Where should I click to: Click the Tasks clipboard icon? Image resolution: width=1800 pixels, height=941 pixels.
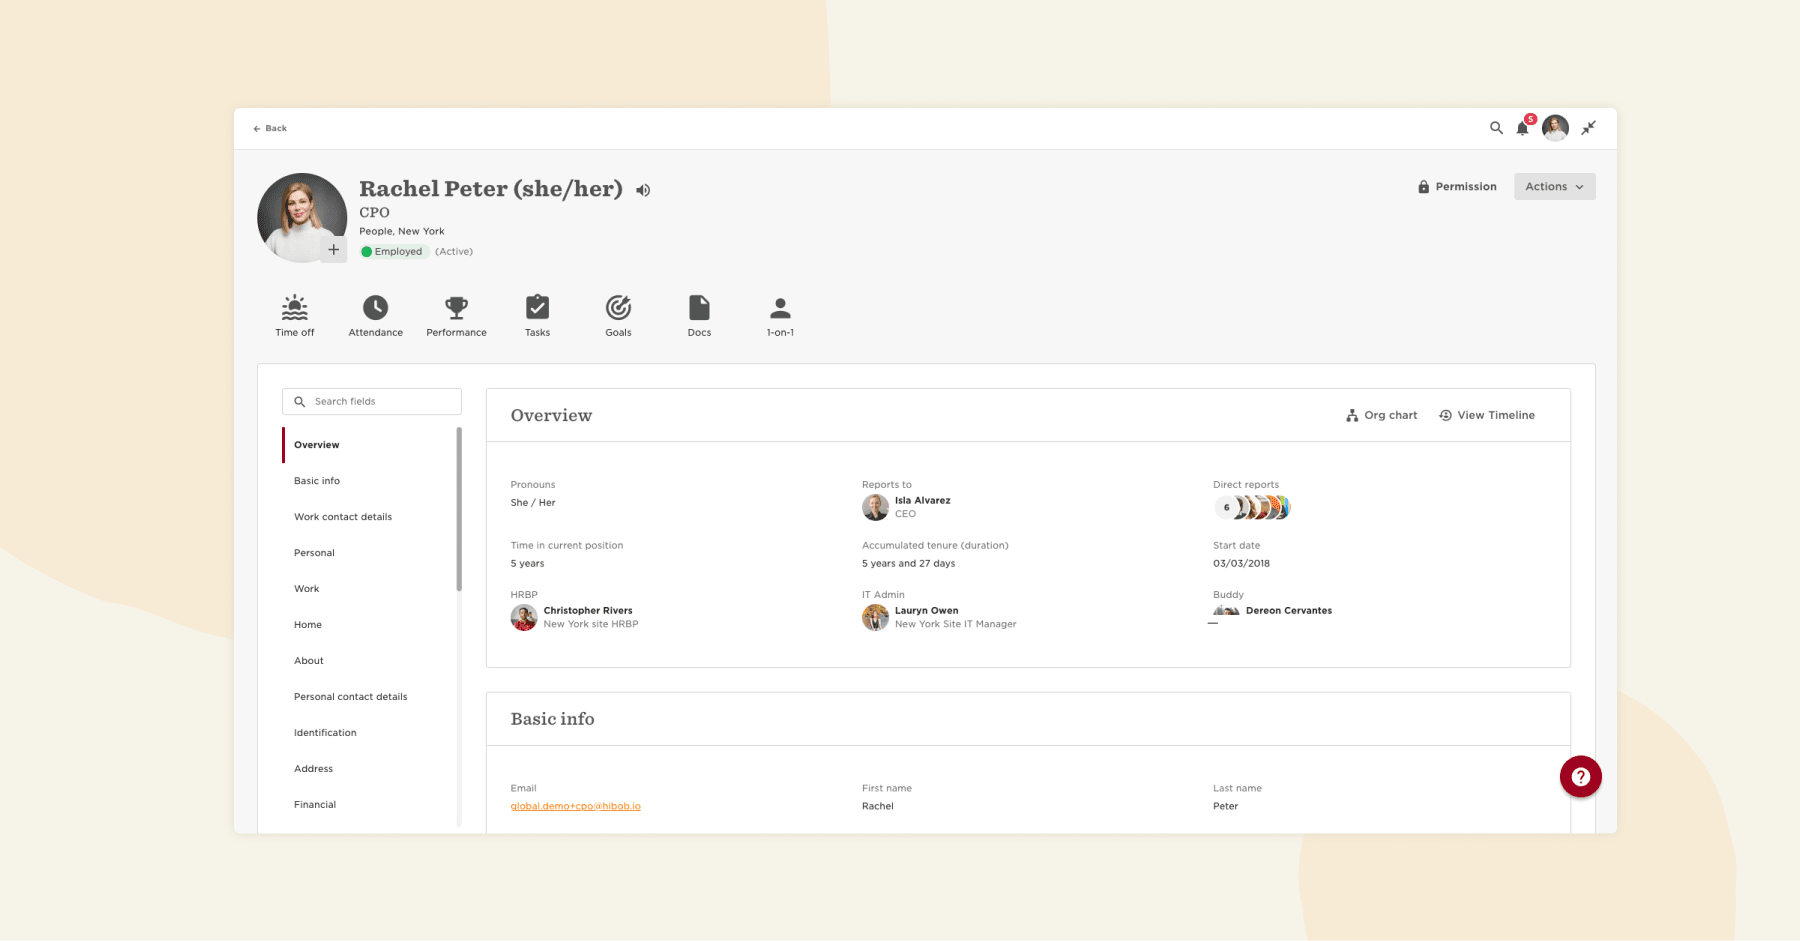pyautogui.click(x=537, y=309)
